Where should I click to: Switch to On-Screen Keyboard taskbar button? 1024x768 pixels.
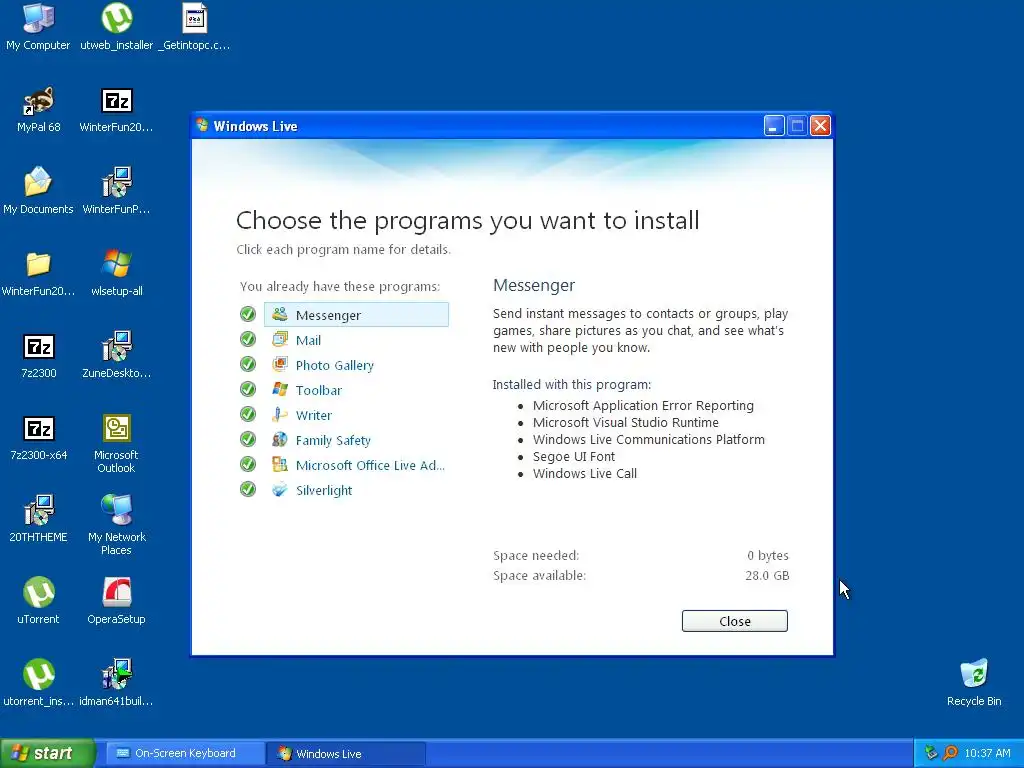pos(185,753)
